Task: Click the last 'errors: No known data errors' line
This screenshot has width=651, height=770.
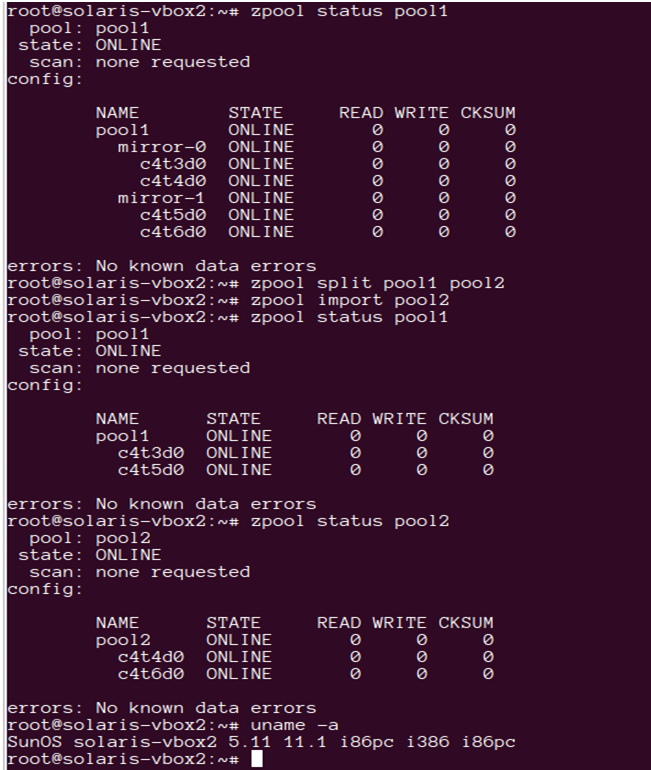Action: (162, 708)
